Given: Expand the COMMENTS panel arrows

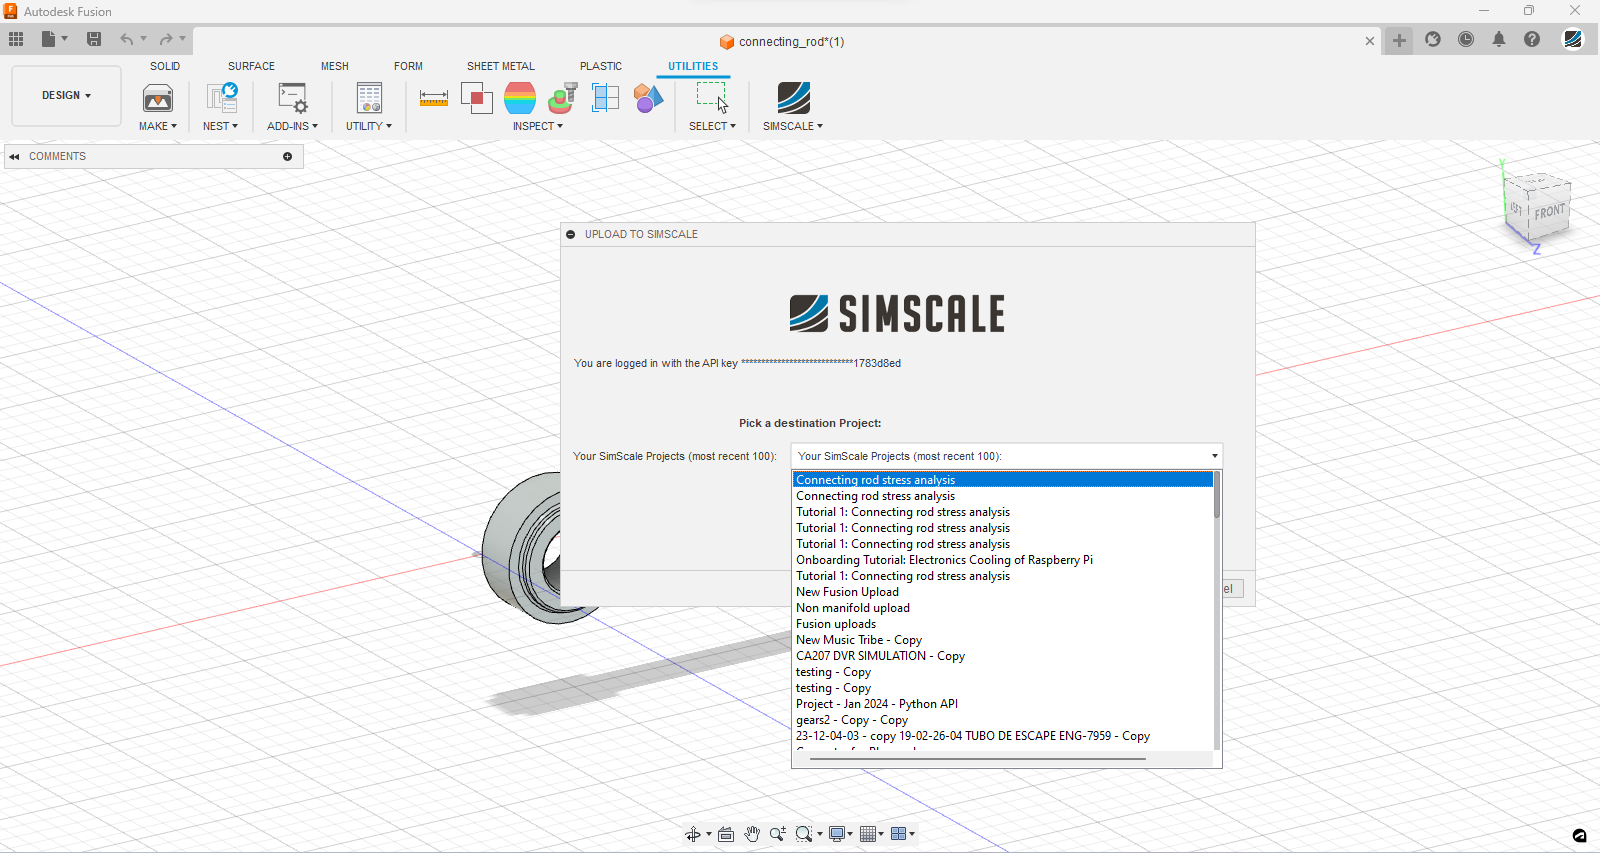Looking at the screenshot, I should 14,157.
